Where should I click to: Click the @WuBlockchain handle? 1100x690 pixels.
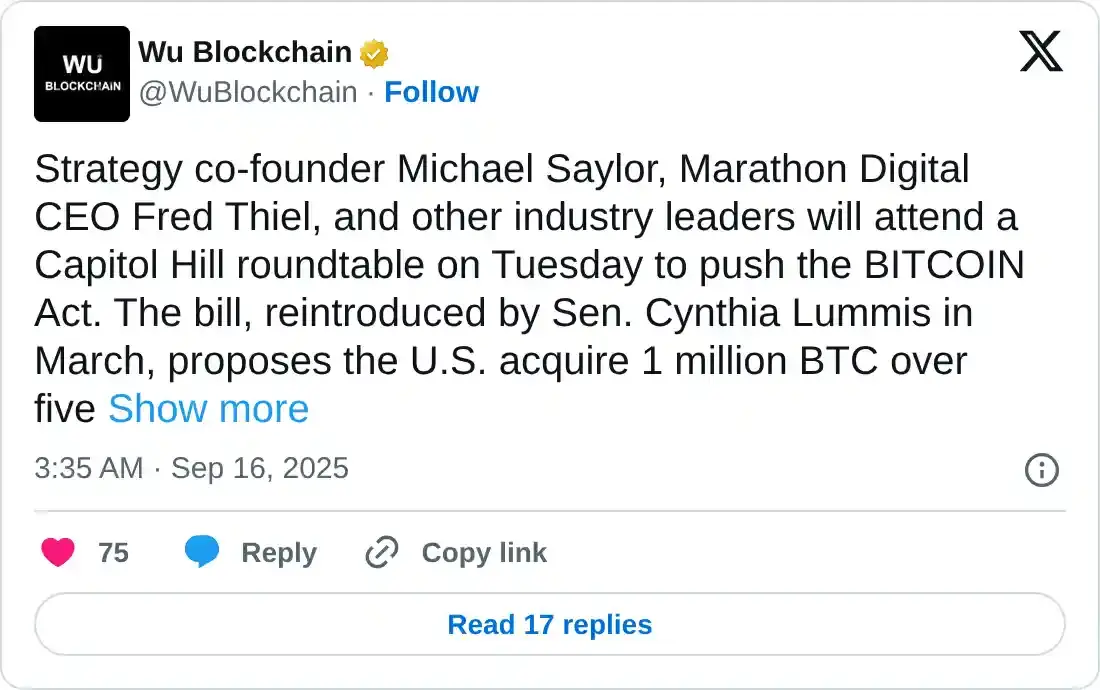point(248,92)
